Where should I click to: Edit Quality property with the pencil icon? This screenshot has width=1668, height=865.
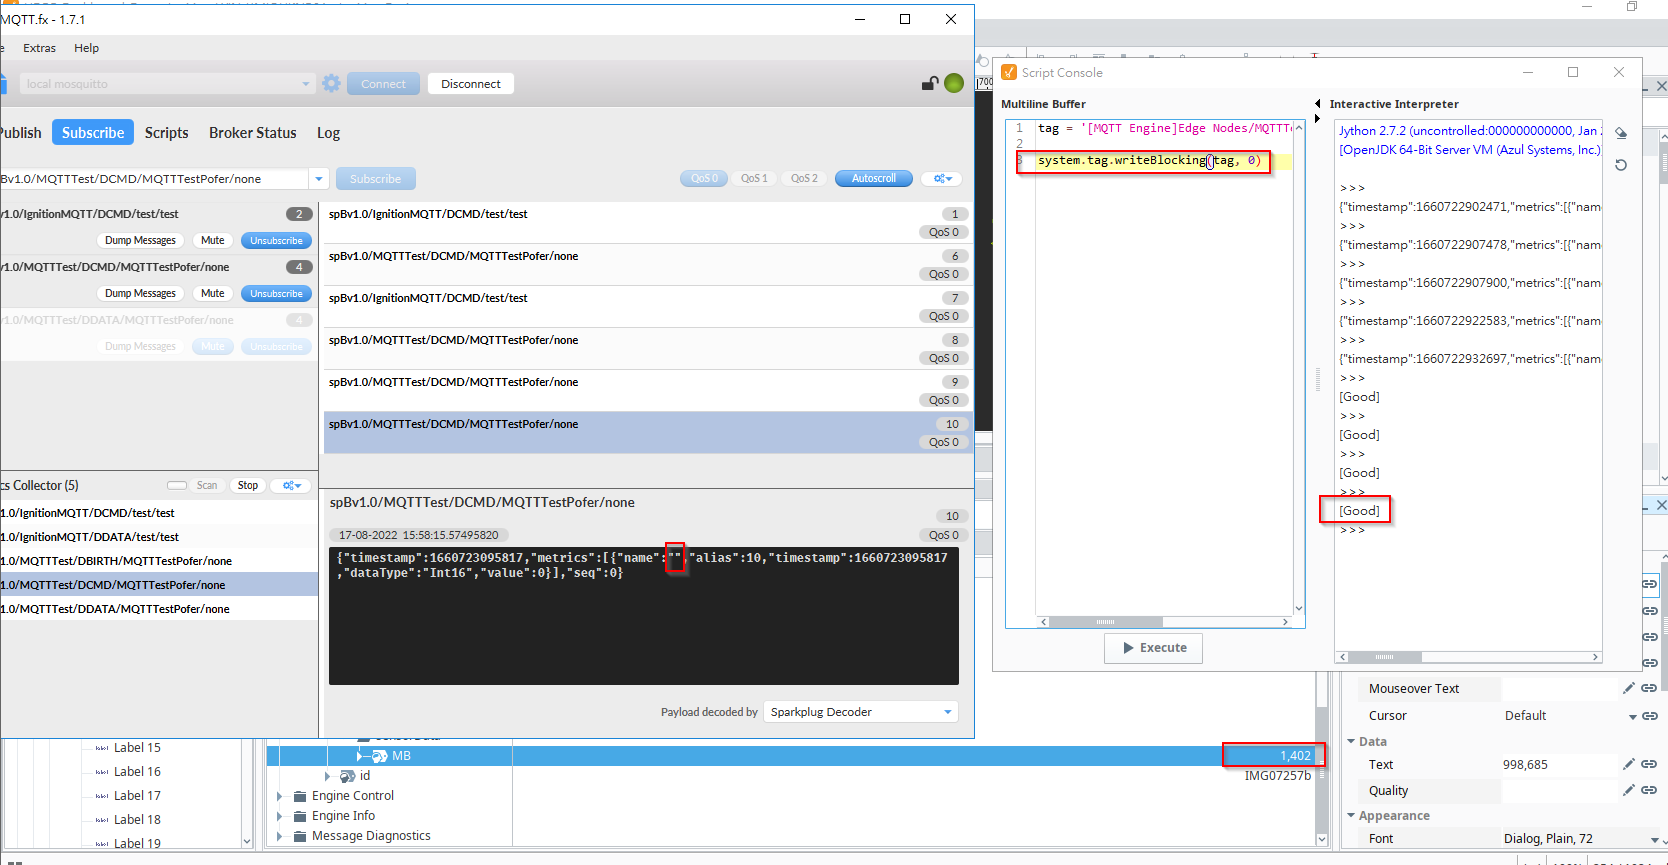click(1628, 790)
